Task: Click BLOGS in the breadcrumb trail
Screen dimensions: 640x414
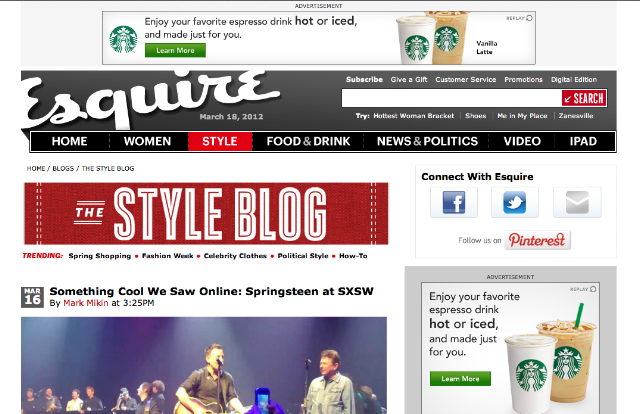Action: coord(63,169)
